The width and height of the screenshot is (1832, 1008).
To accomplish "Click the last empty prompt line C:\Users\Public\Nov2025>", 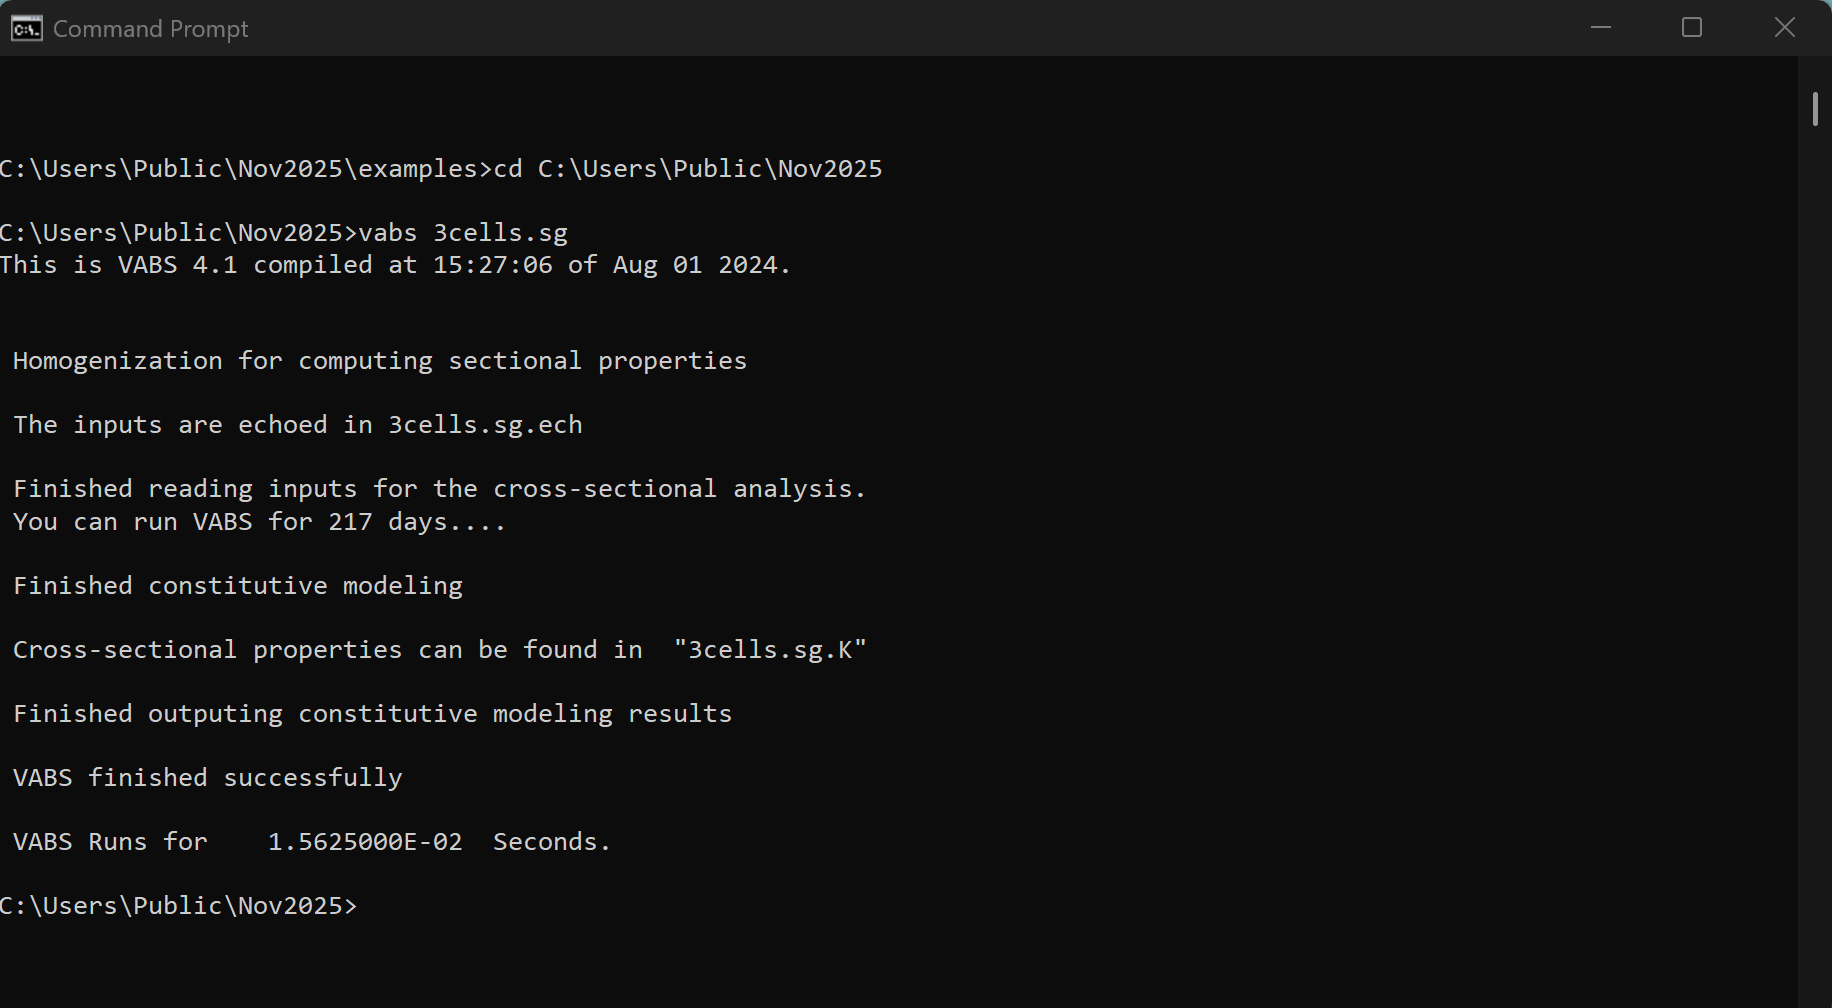I will click(x=178, y=906).
